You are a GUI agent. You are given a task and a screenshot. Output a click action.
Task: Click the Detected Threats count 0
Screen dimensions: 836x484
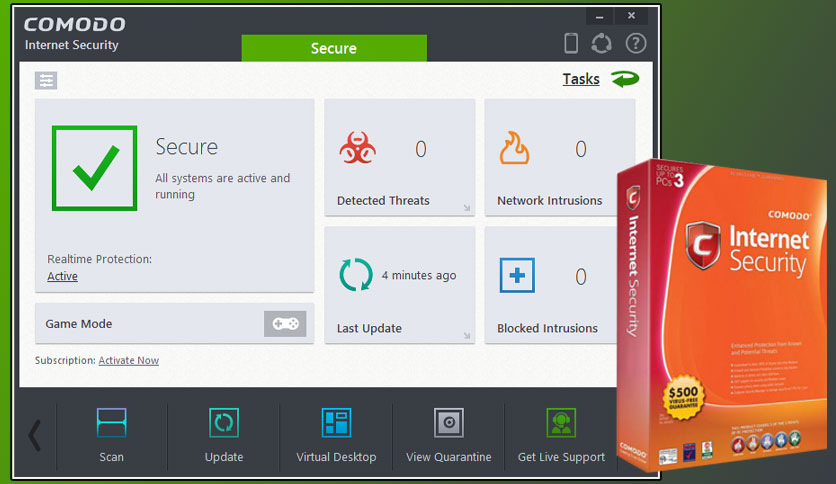point(421,149)
